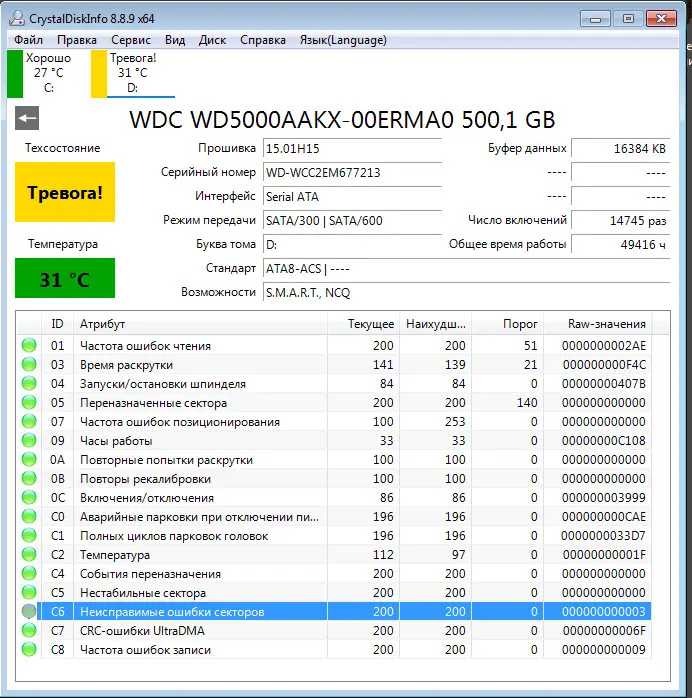692x698 pixels.
Task: Click the CrystalDiskInfo title bar app icon
Action: point(15,18)
